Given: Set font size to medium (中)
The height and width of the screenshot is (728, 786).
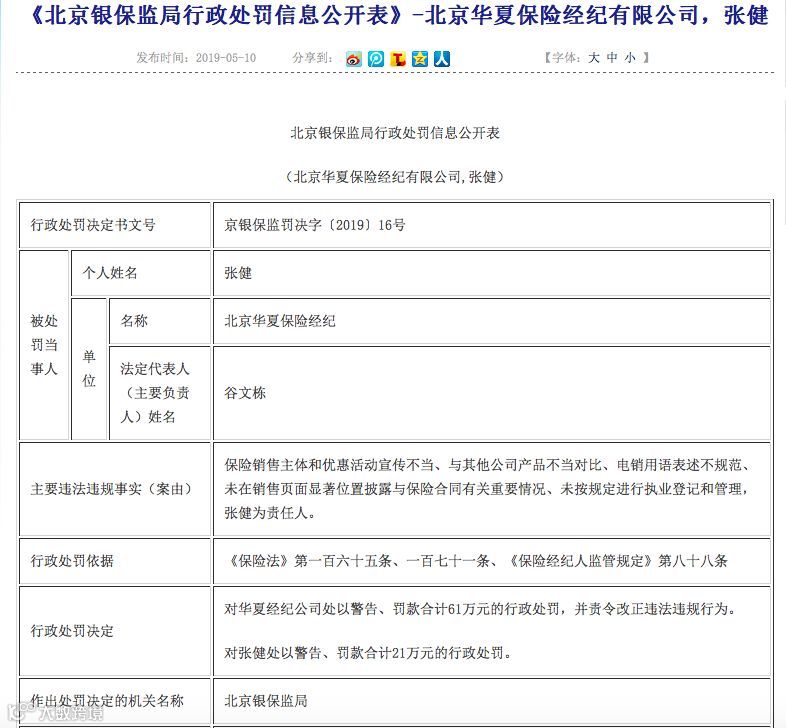Looking at the screenshot, I should tap(612, 58).
